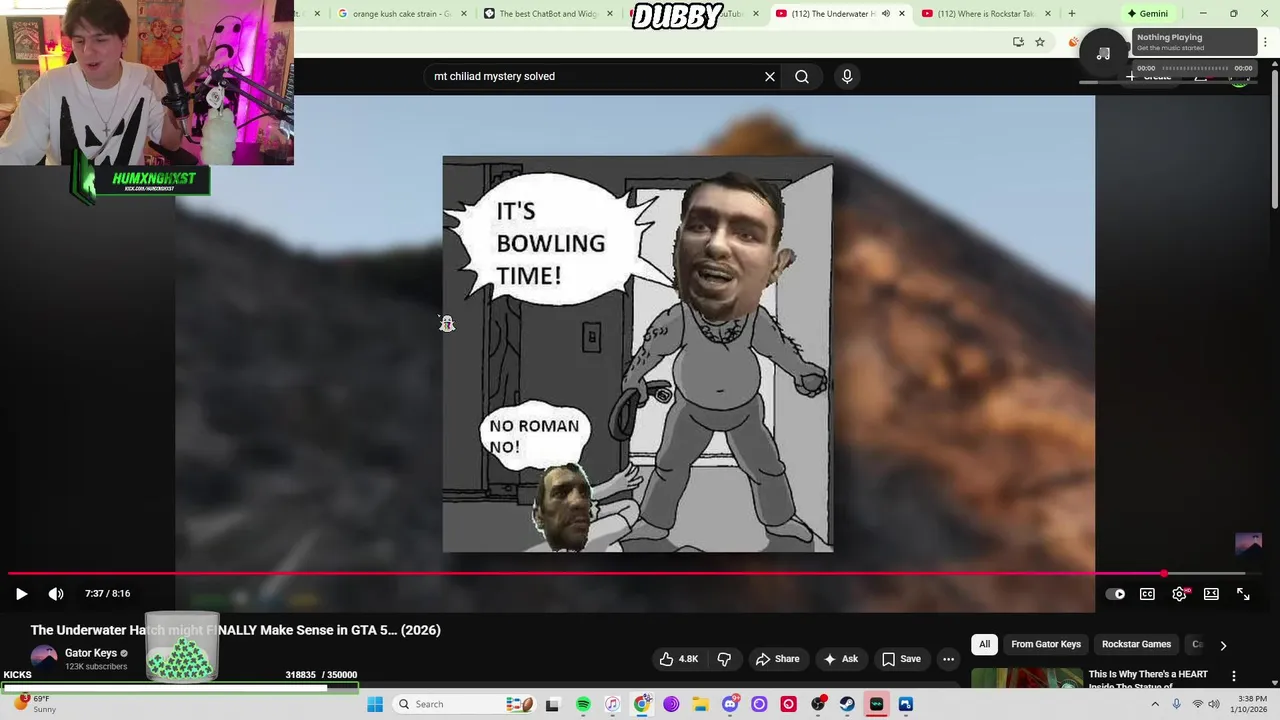Click the install app icon in the address bar
The image size is (1280, 720).
[1018, 42]
